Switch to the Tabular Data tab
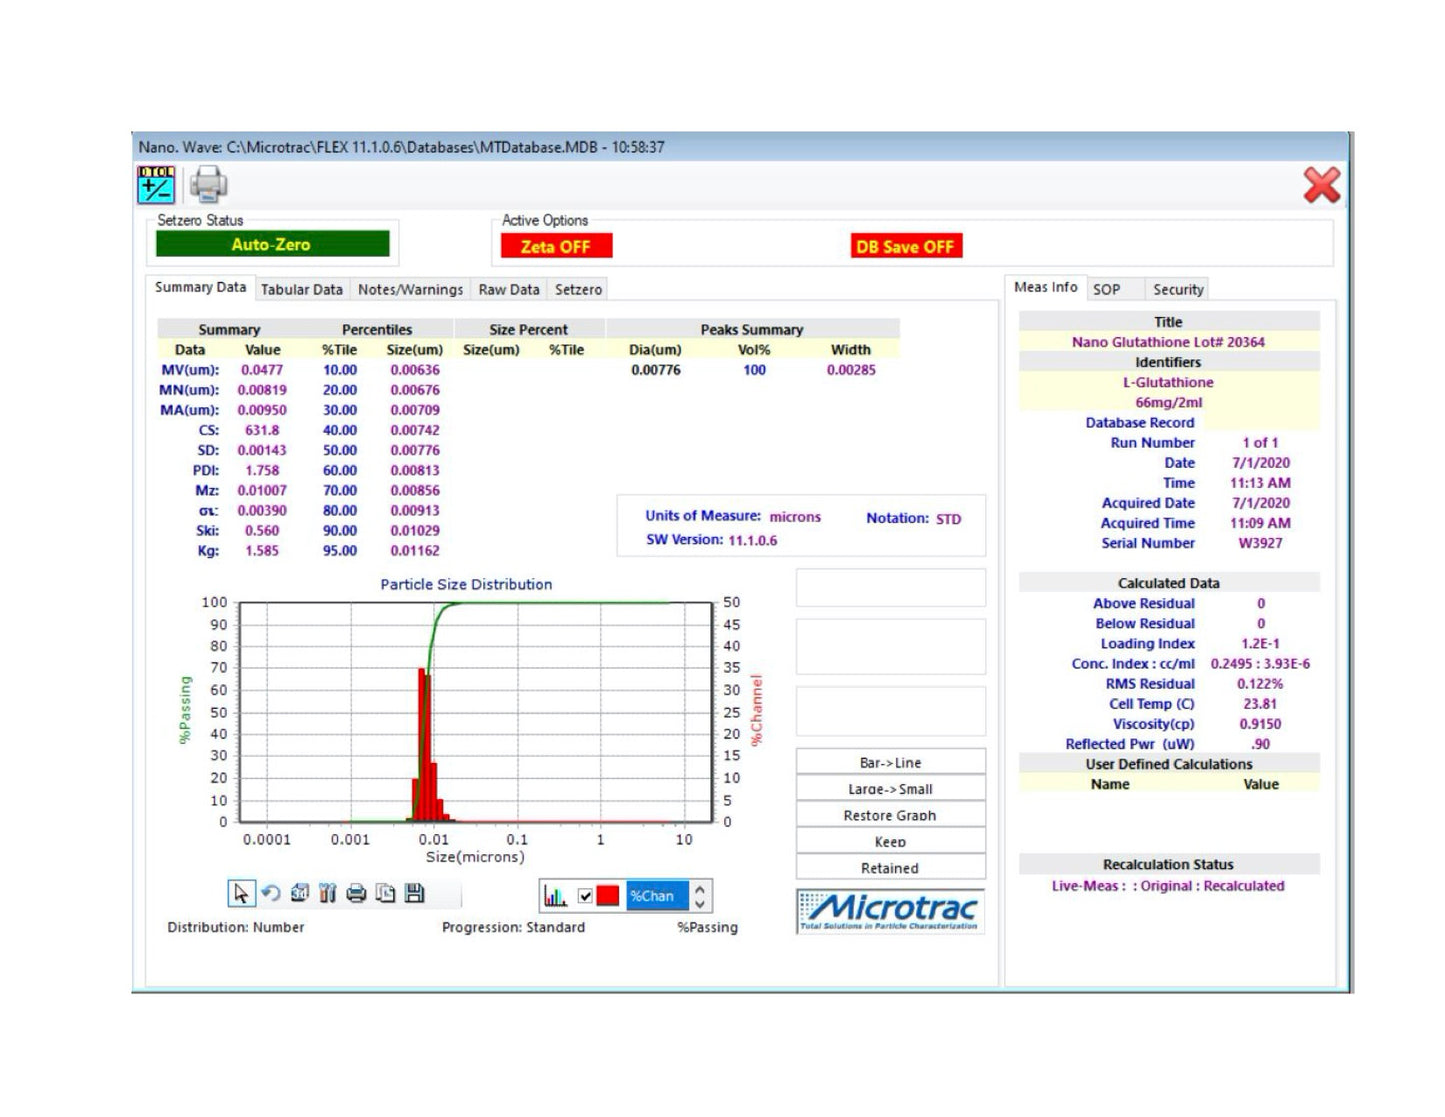 click(x=301, y=289)
